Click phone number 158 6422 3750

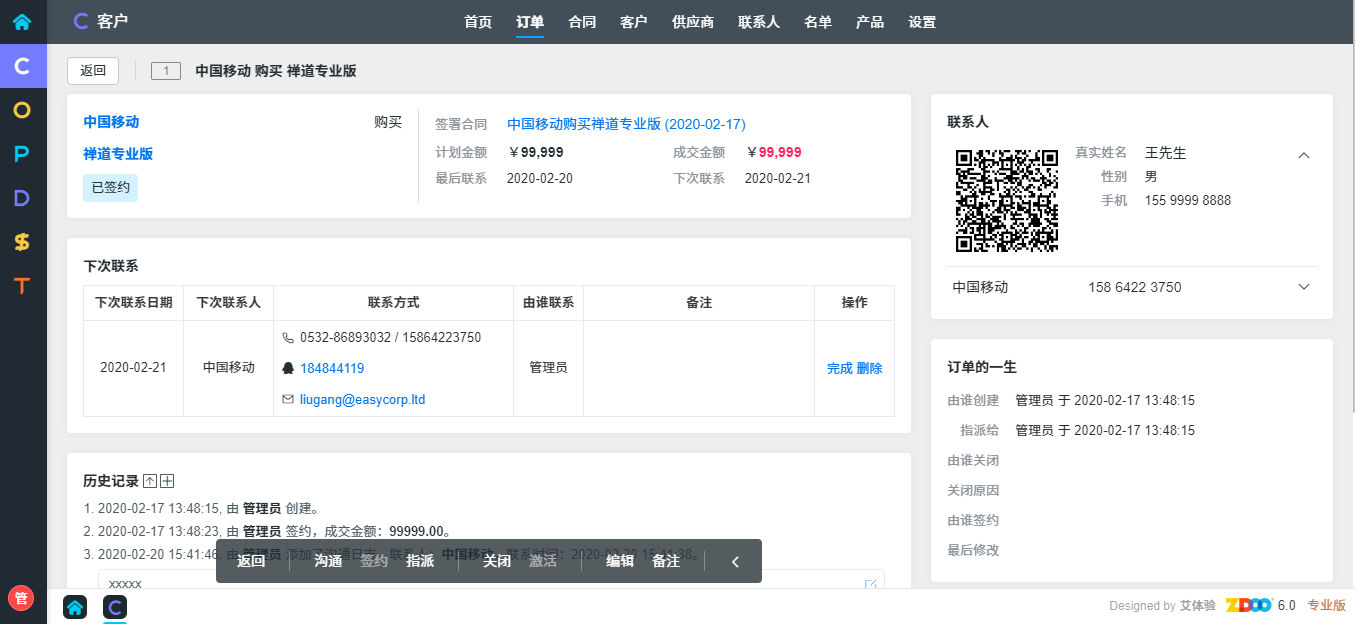1135,287
